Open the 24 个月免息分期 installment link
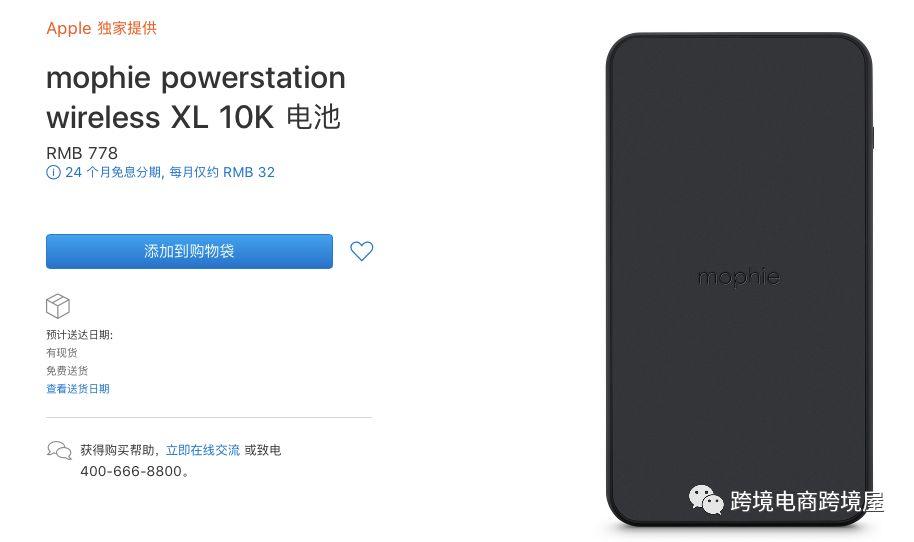The image size is (914, 542). [170, 173]
